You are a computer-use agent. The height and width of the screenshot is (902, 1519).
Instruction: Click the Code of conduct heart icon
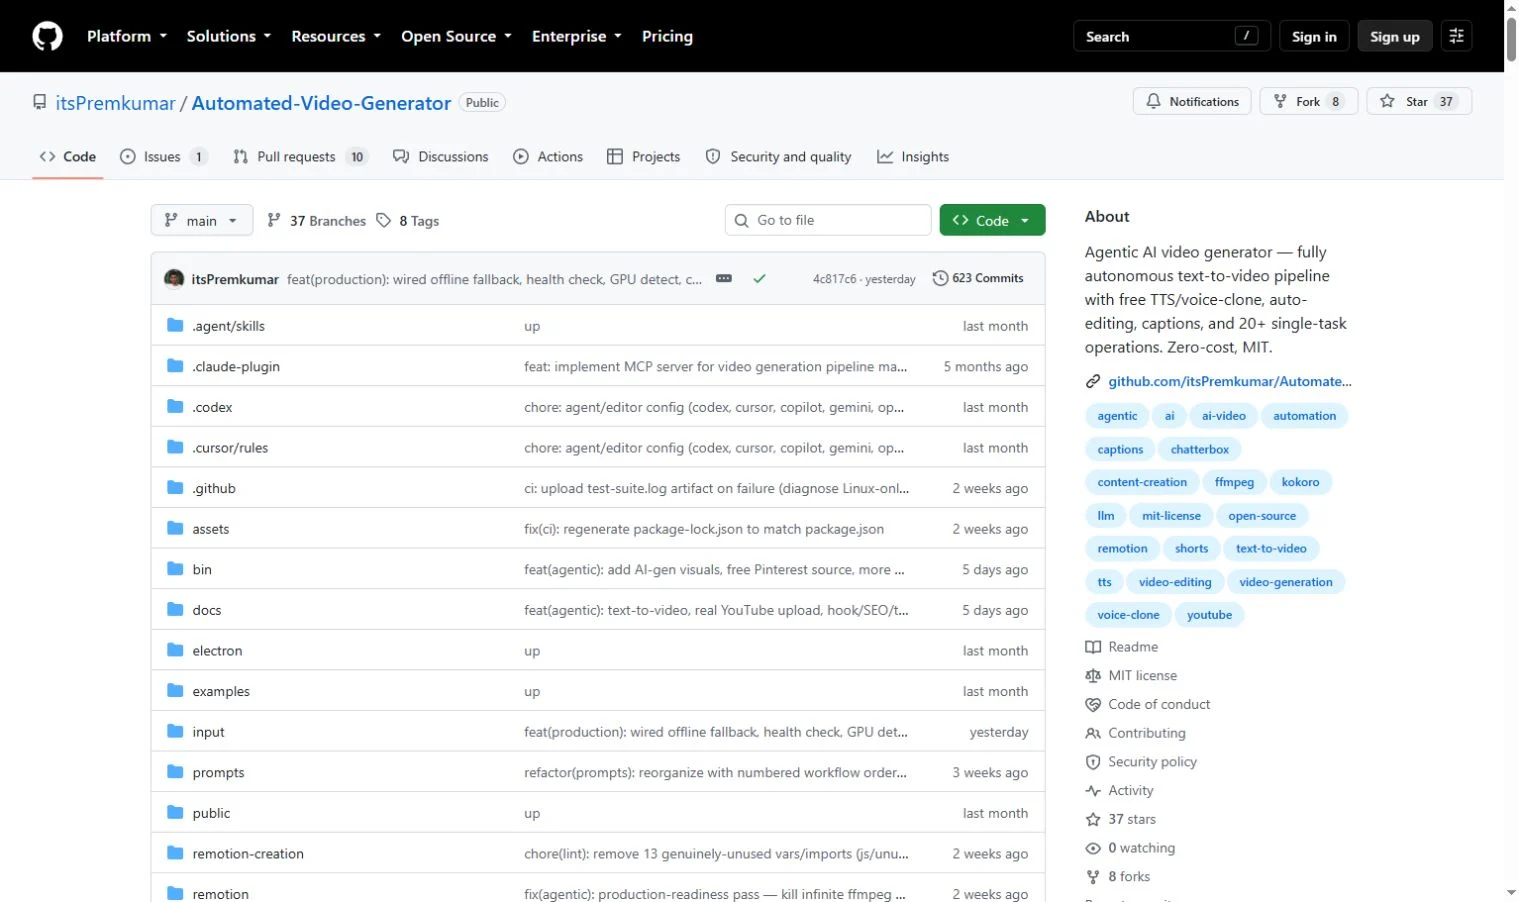coord(1093,704)
